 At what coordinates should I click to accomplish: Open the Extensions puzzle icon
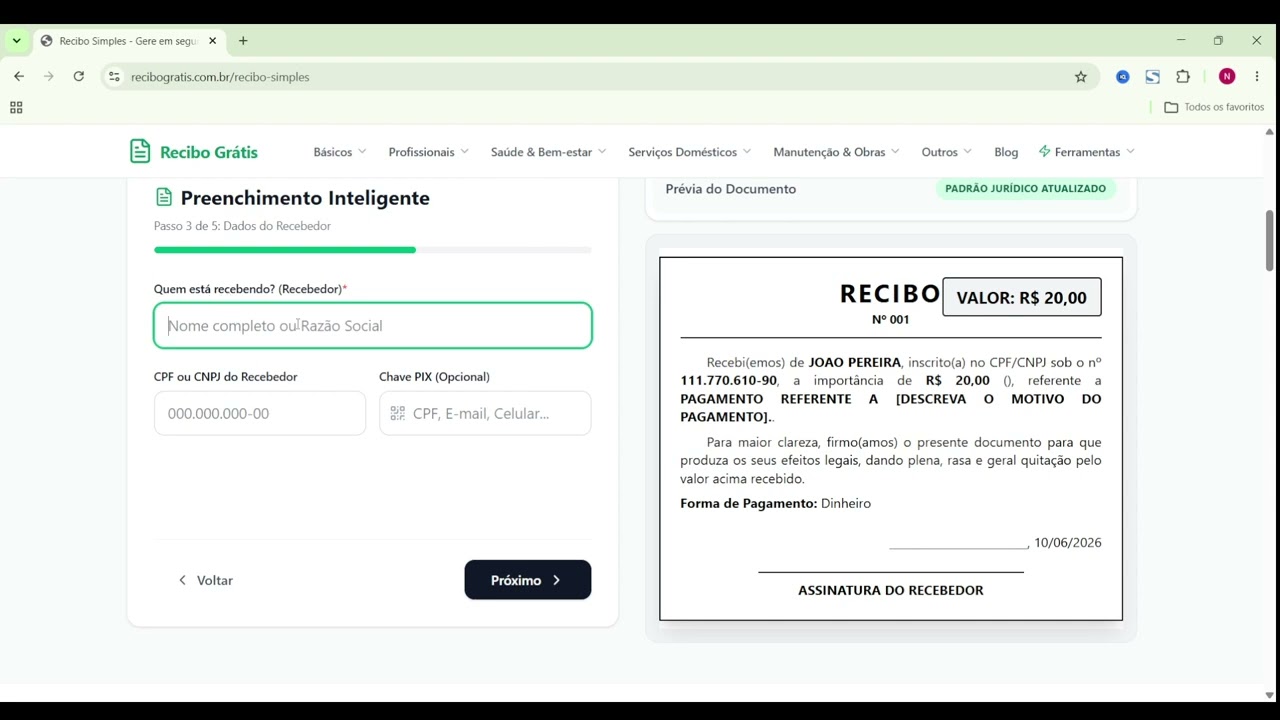[x=1183, y=76]
